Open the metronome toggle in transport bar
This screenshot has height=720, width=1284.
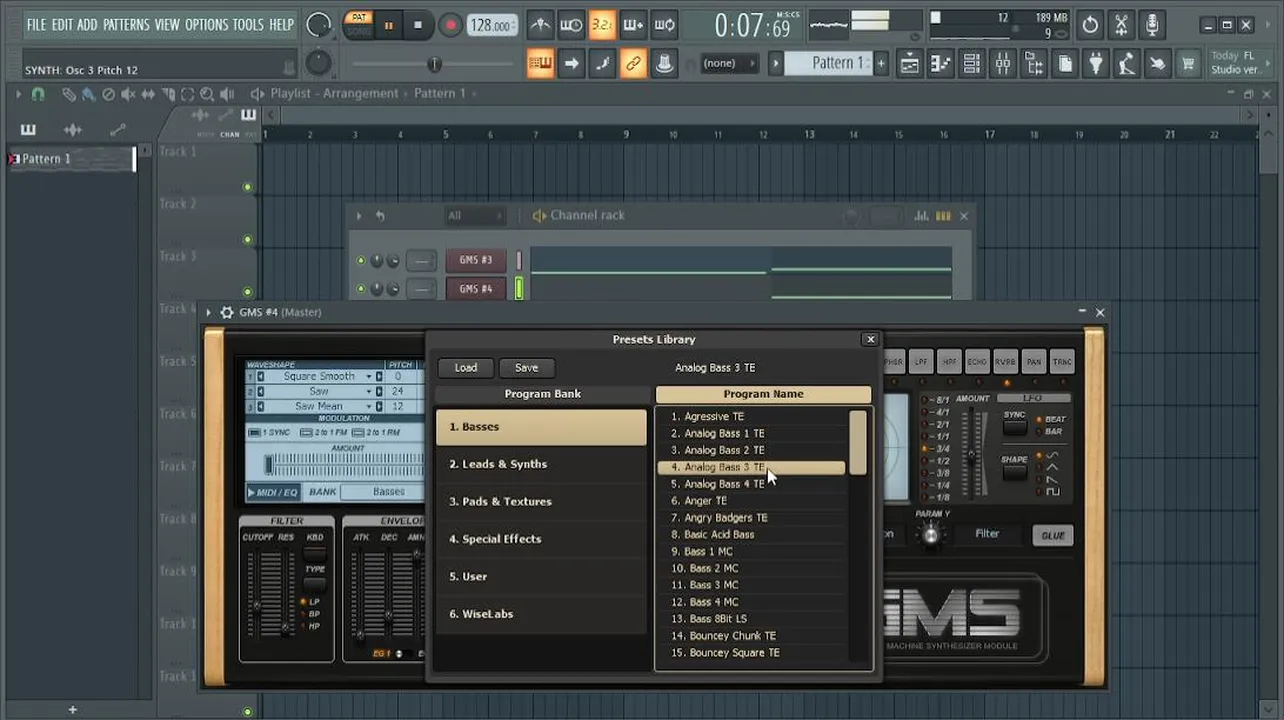click(x=540, y=25)
